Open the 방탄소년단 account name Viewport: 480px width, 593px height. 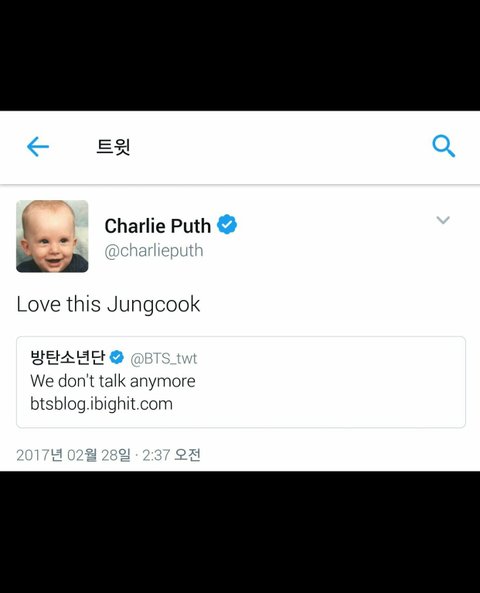[x=67, y=357]
